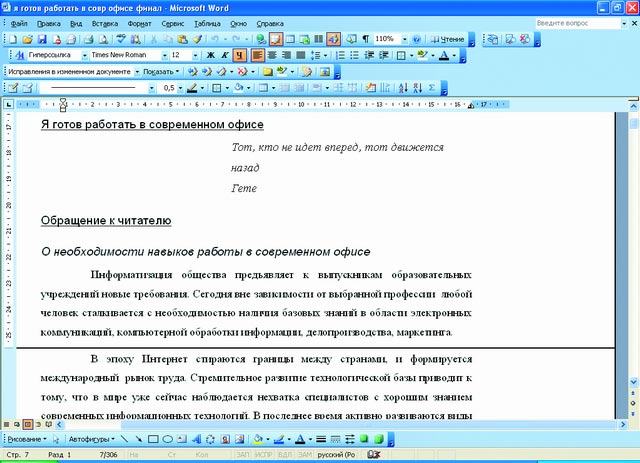Image resolution: width=640 pixels, height=463 pixels.
Task: Click the Insert new comment icon
Action: tap(267, 71)
